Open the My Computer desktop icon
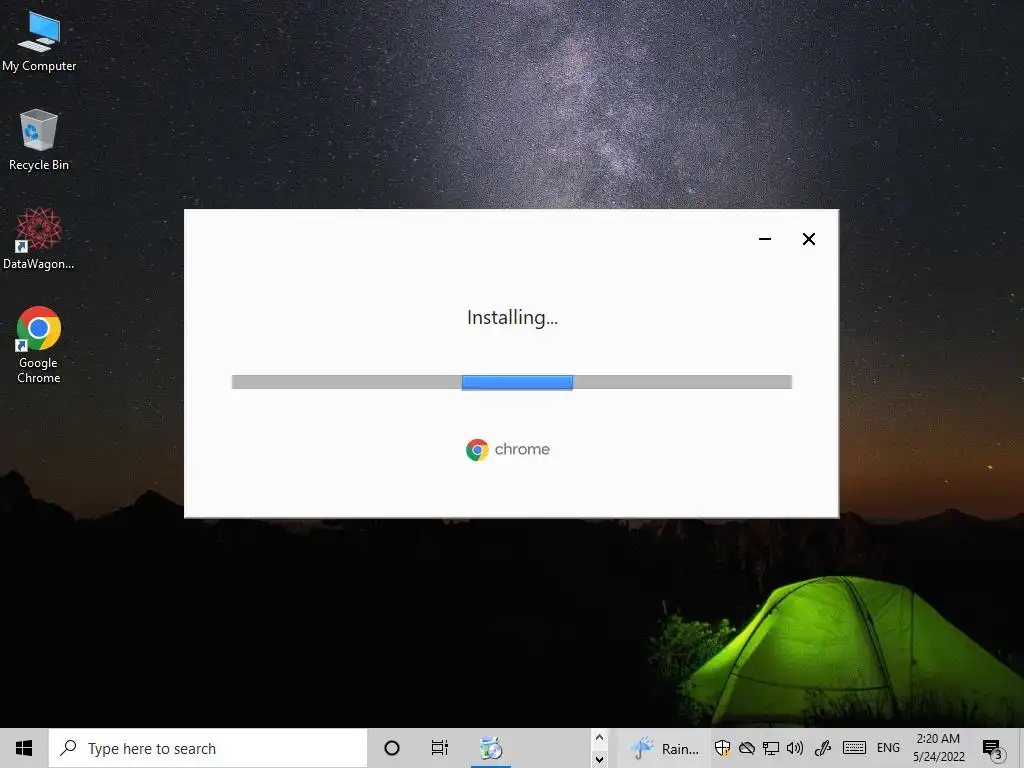Screen dimensions: 1024x768 (x=39, y=41)
